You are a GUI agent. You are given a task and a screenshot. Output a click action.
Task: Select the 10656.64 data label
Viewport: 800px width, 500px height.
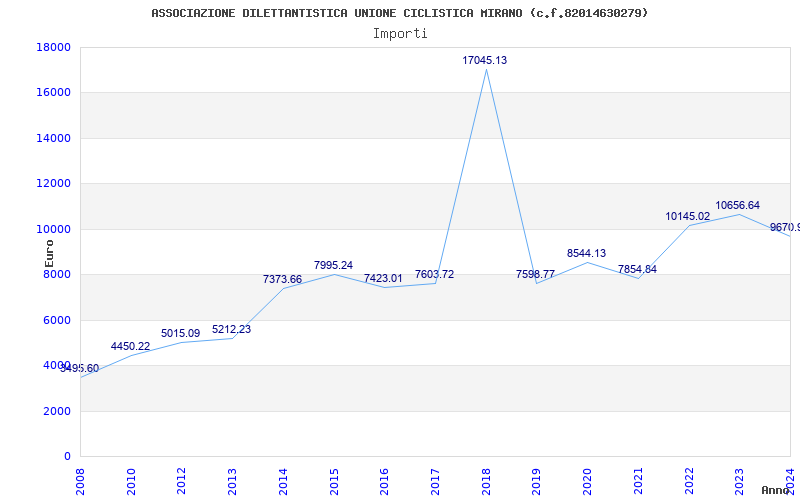tap(737, 205)
